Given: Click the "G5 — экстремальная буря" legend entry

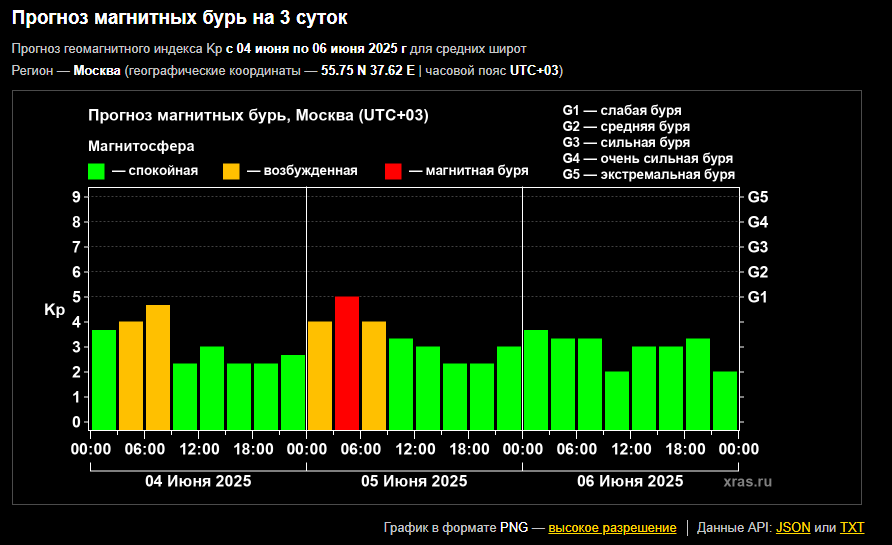Looking at the screenshot, I should coord(648,175).
